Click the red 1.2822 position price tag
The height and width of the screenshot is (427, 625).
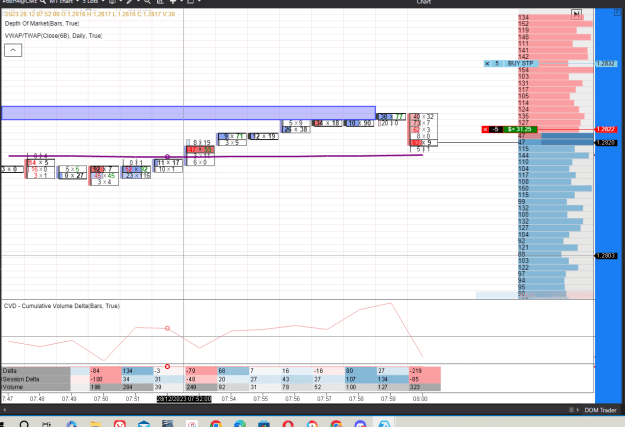point(605,129)
